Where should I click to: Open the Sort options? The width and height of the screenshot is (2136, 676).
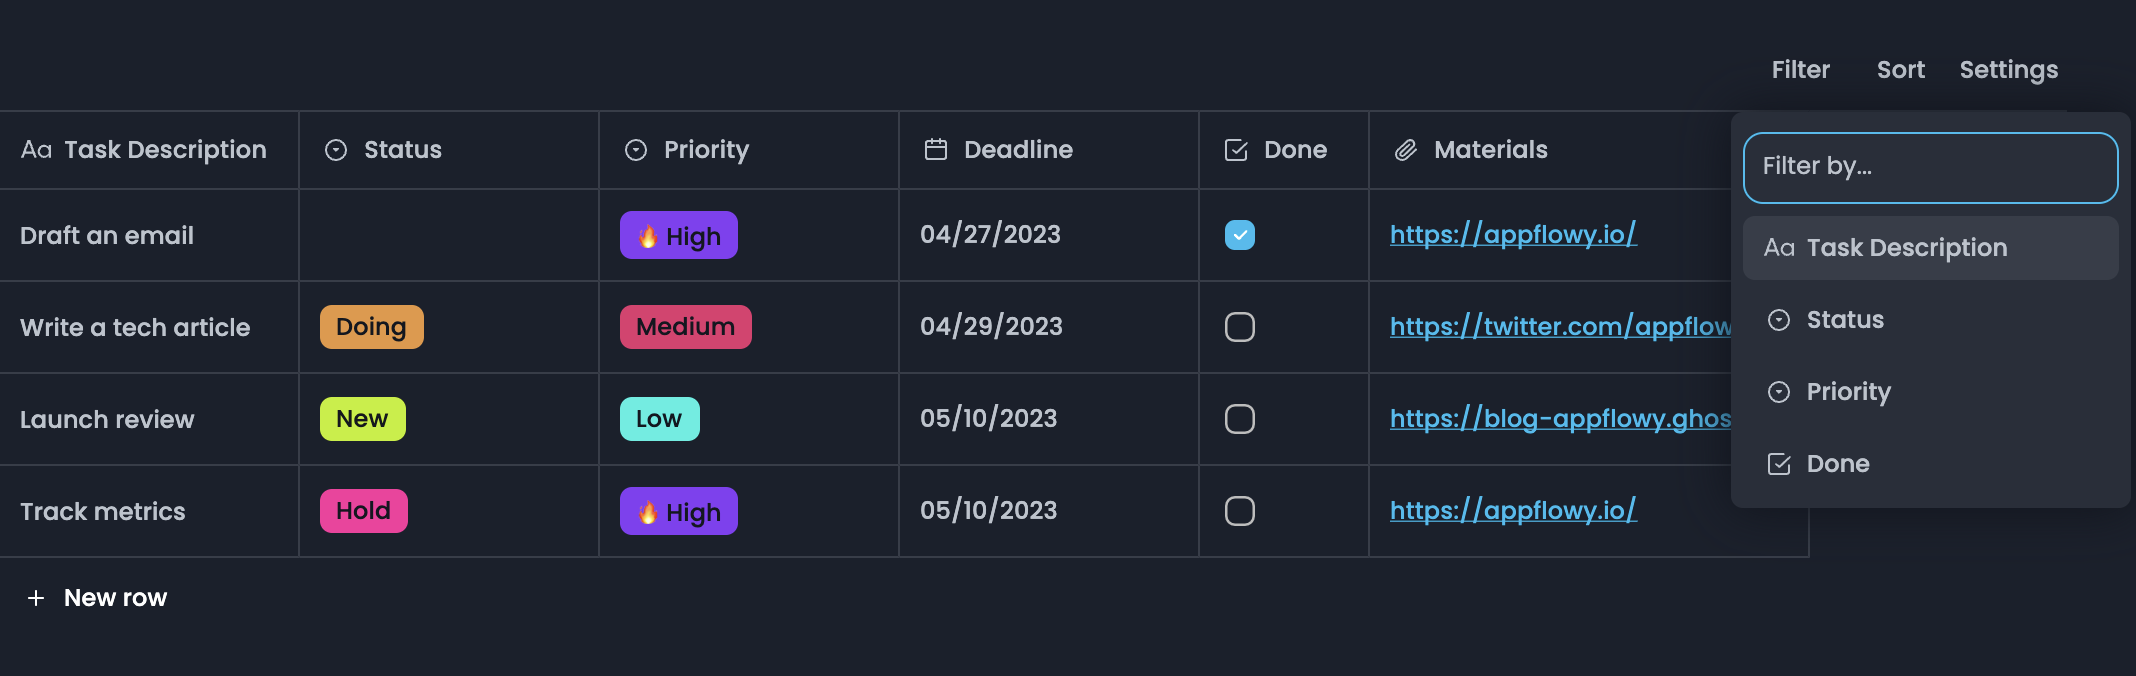point(1900,70)
